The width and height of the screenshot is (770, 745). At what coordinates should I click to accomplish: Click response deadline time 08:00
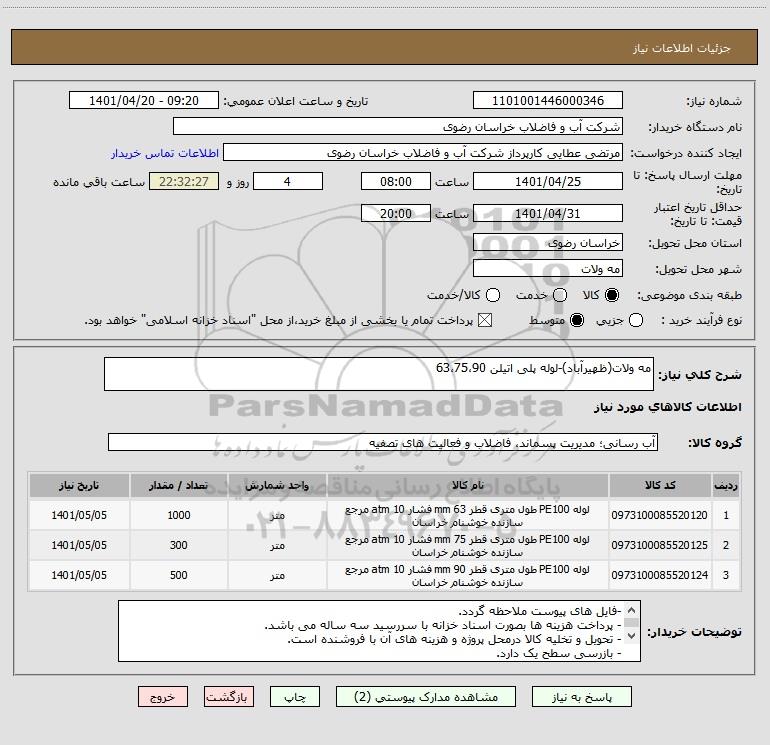(396, 182)
